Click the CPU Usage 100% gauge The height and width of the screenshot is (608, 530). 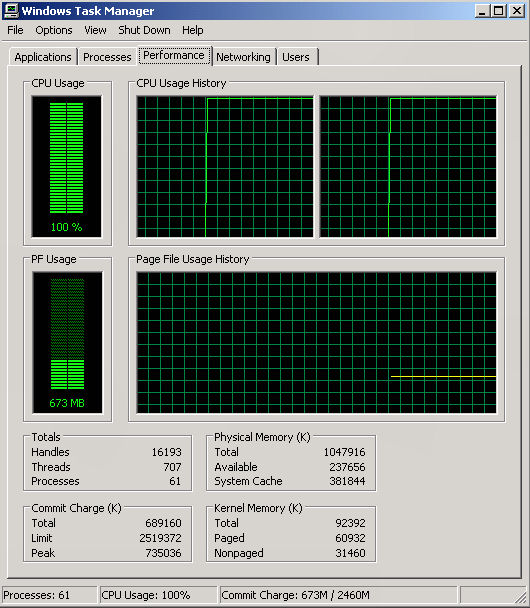pyautogui.click(x=67, y=166)
